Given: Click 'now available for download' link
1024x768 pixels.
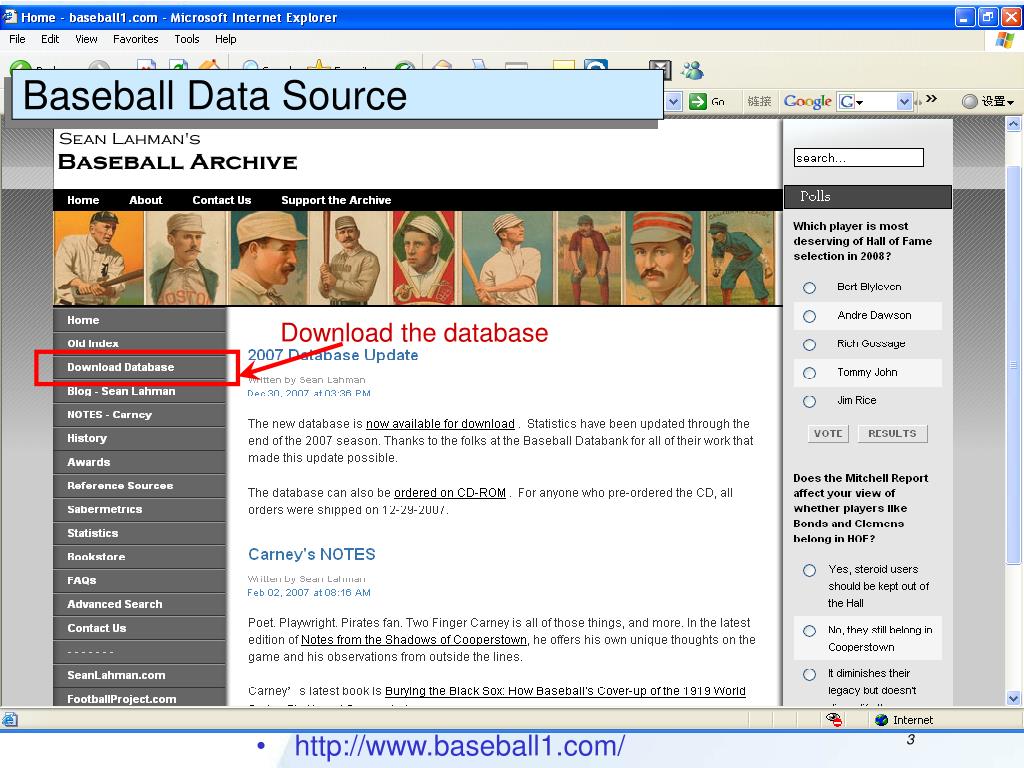Looking at the screenshot, I should 440,424.
